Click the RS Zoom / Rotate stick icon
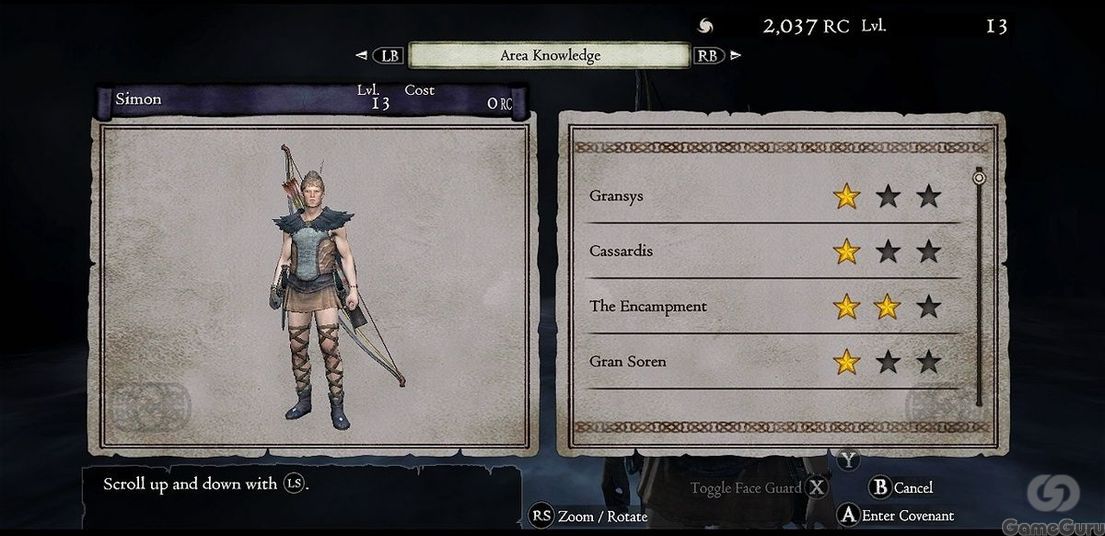Viewport: 1105px width, 536px height. point(541,516)
